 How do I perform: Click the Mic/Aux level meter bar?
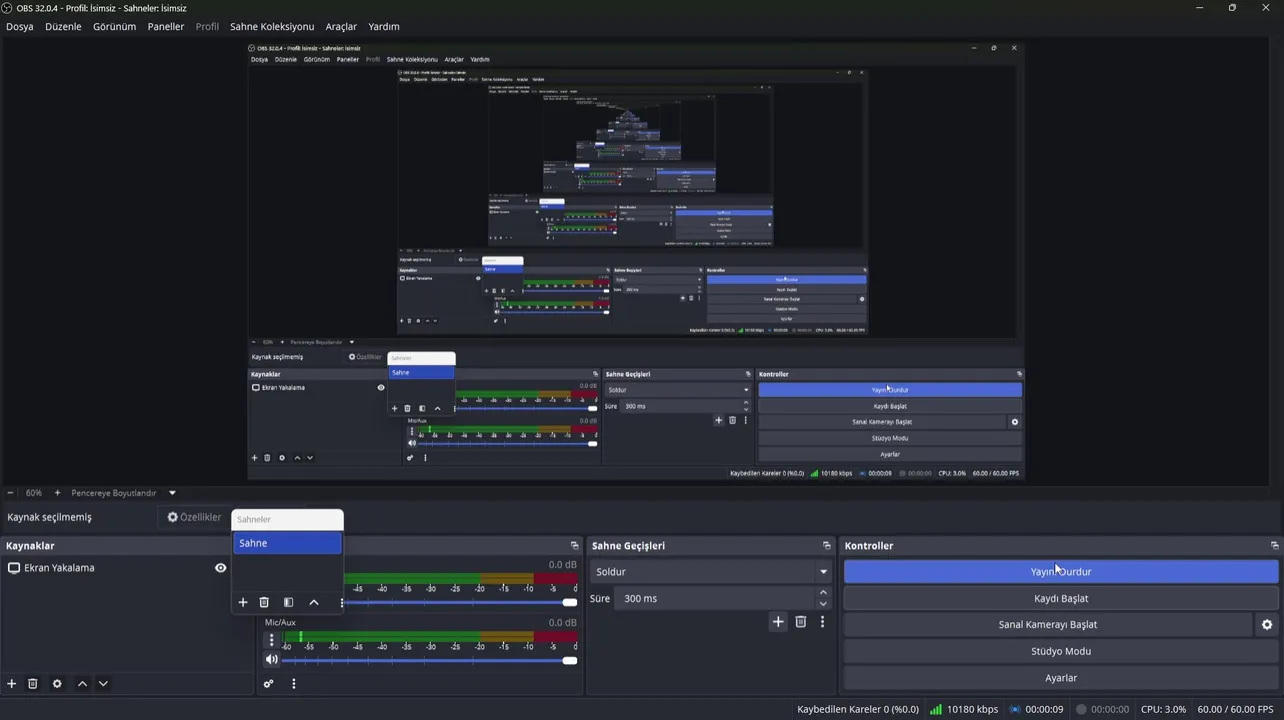[x=430, y=637]
